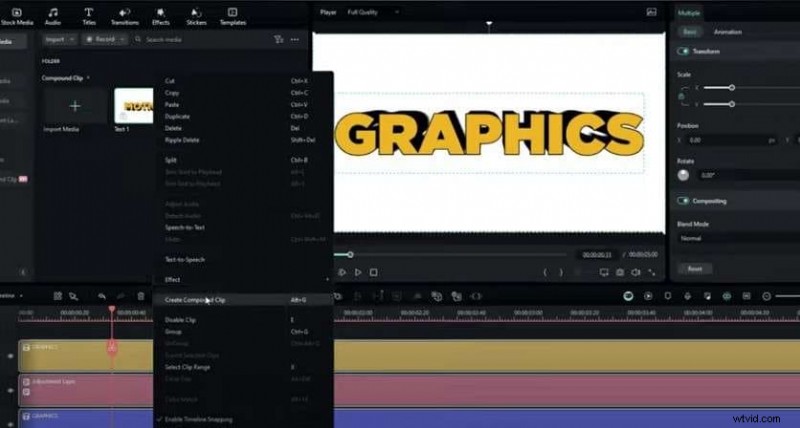Adjust the Scale X slider

pyautogui.click(x=732, y=88)
